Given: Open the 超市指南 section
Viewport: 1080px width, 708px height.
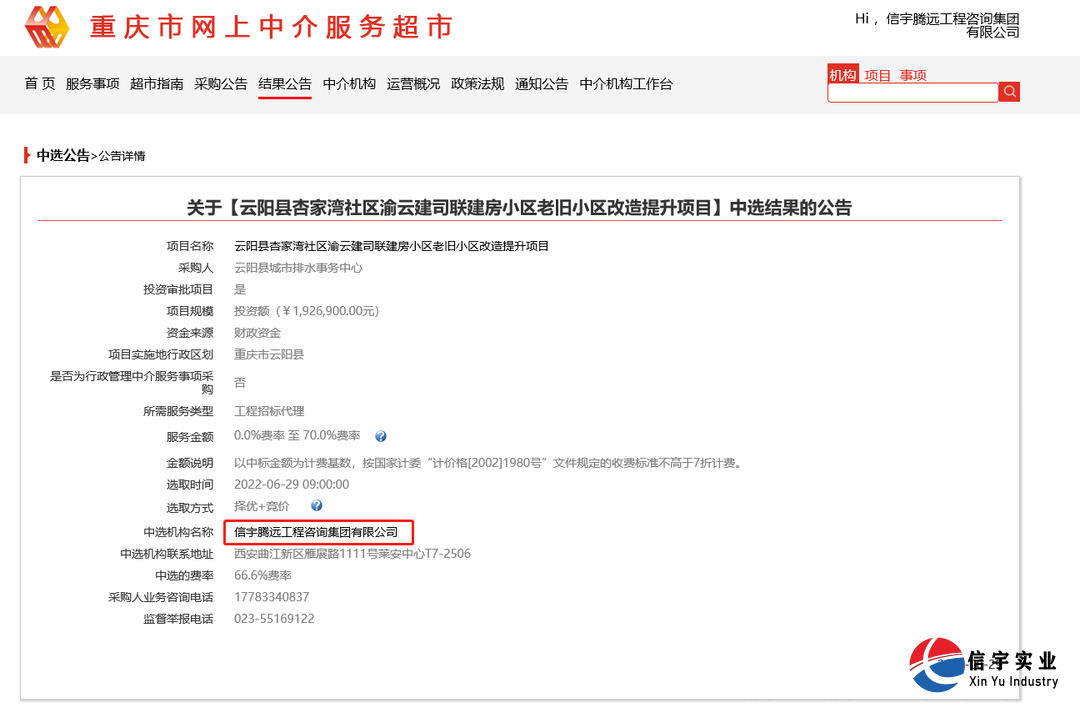Looking at the screenshot, I should pyautogui.click(x=156, y=84).
